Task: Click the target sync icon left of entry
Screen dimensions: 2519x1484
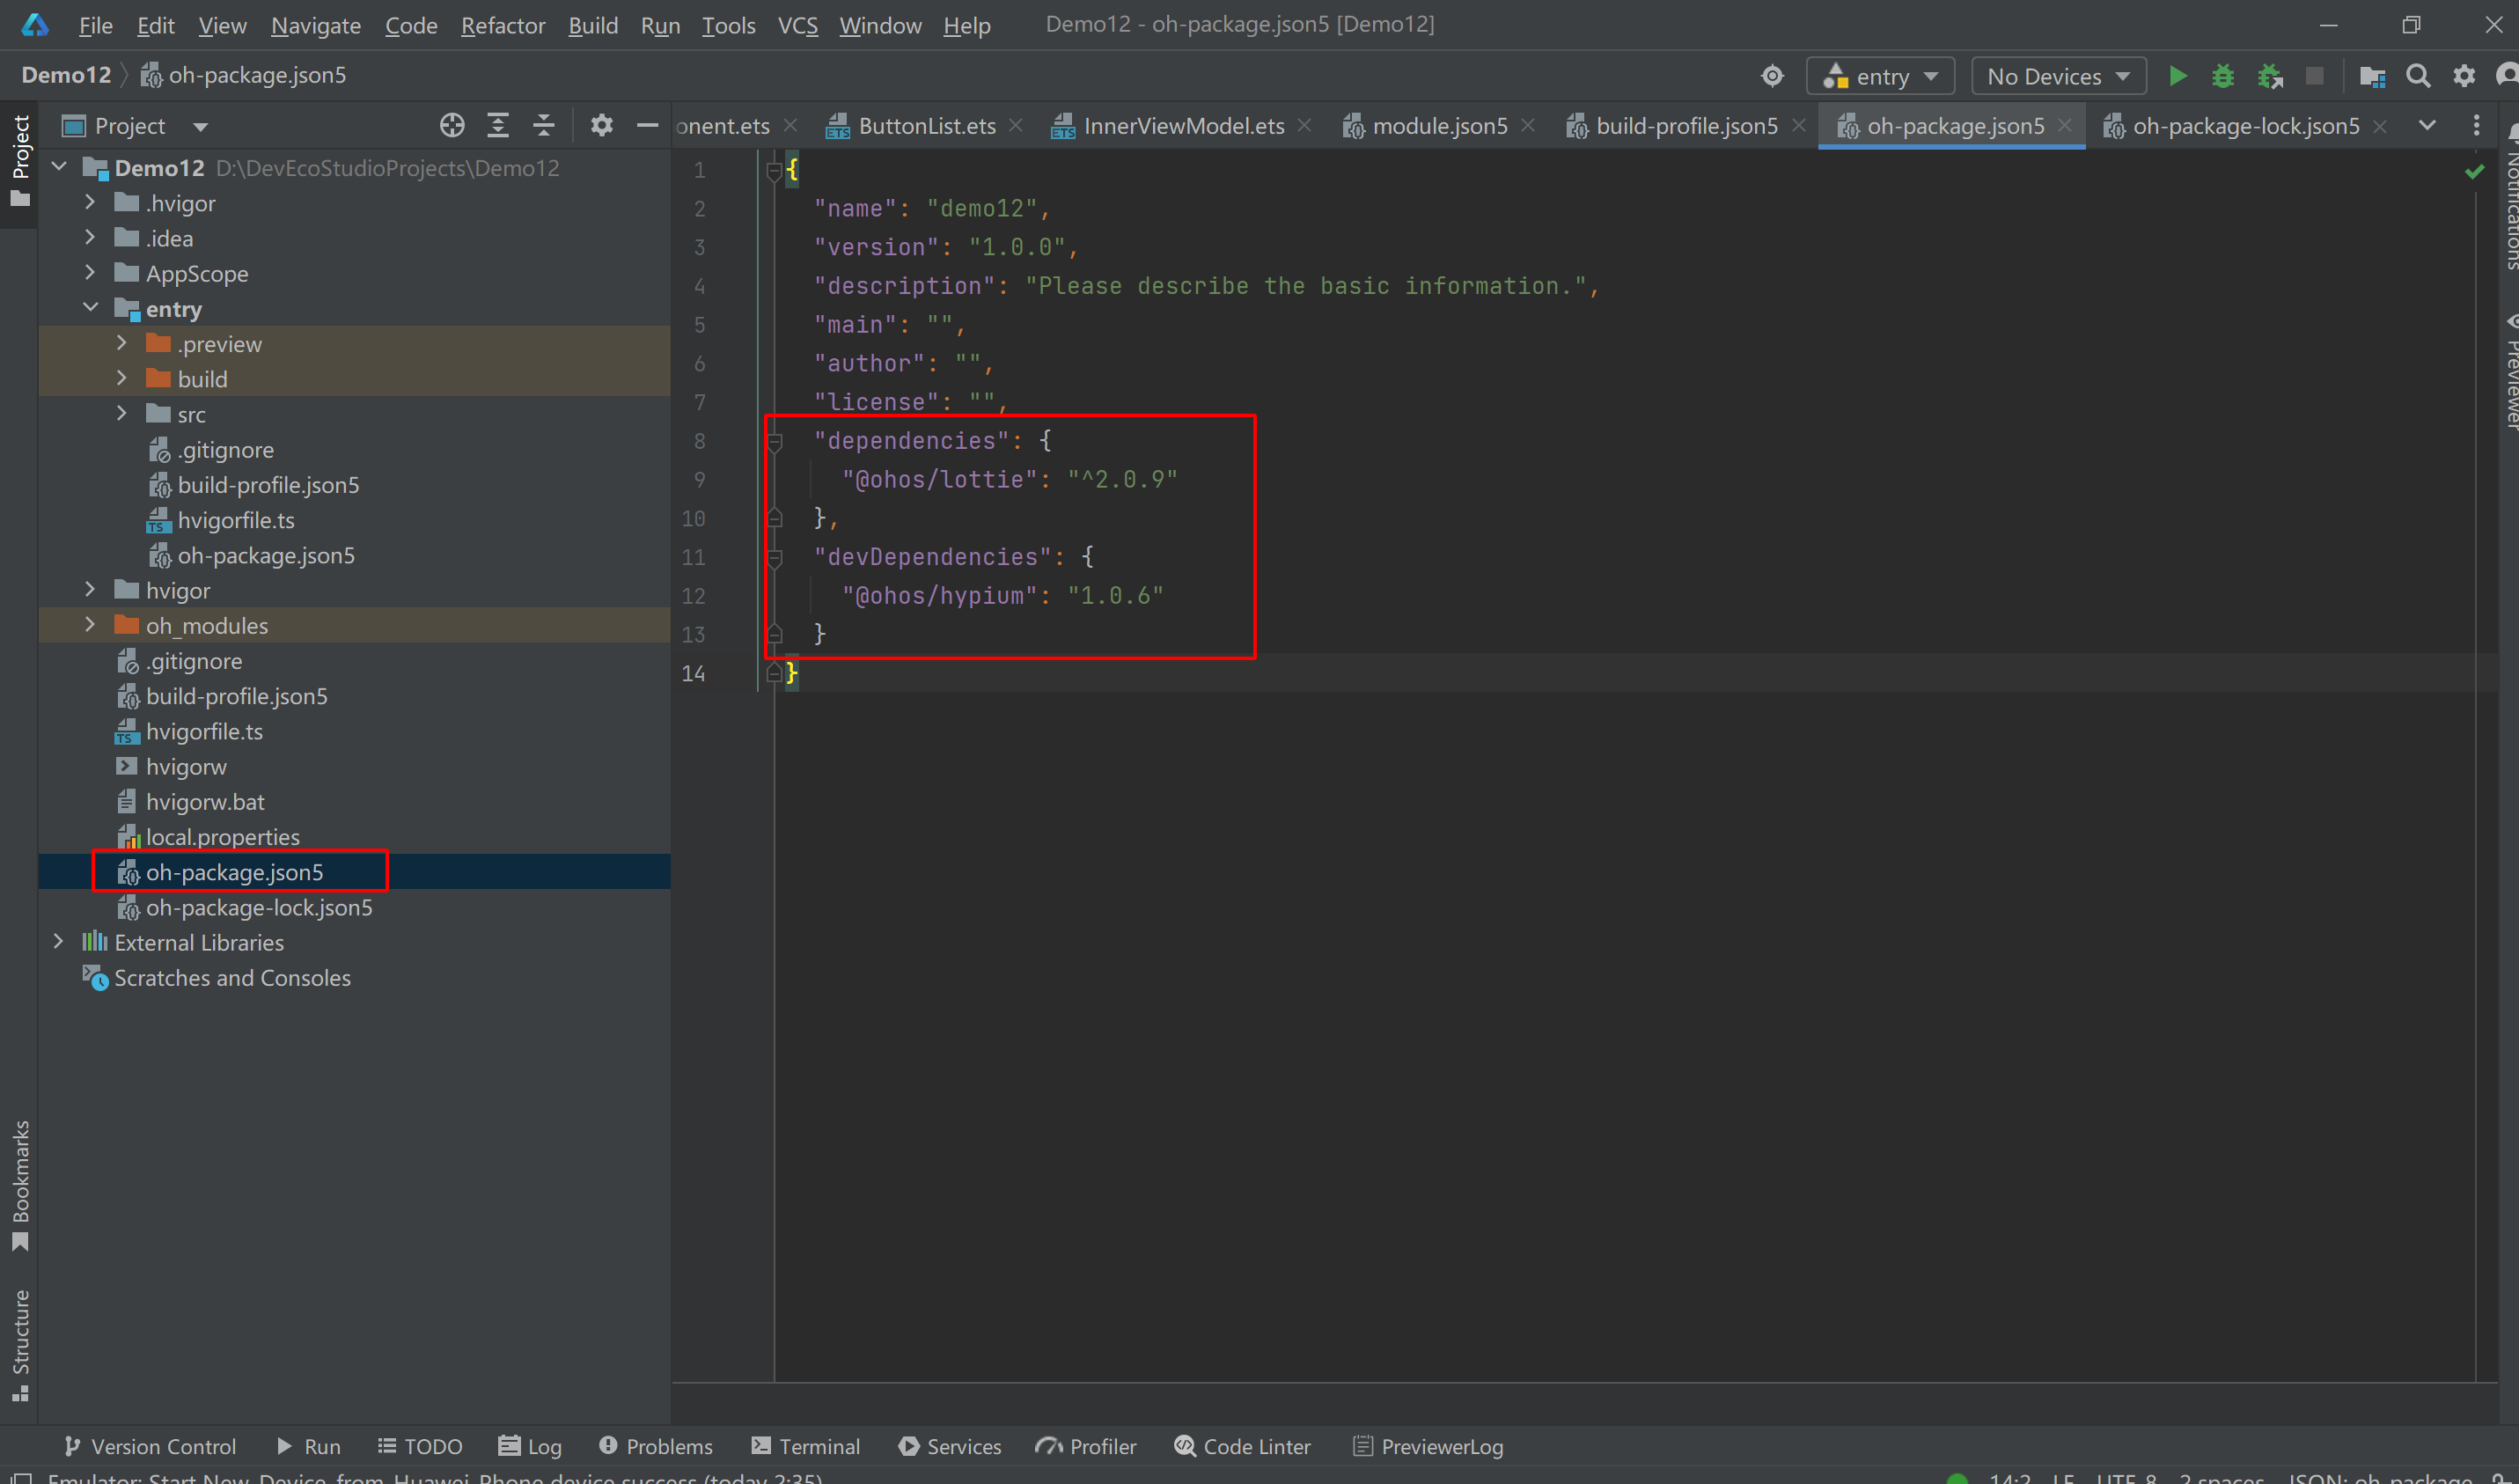Action: (x=1772, y=76)
